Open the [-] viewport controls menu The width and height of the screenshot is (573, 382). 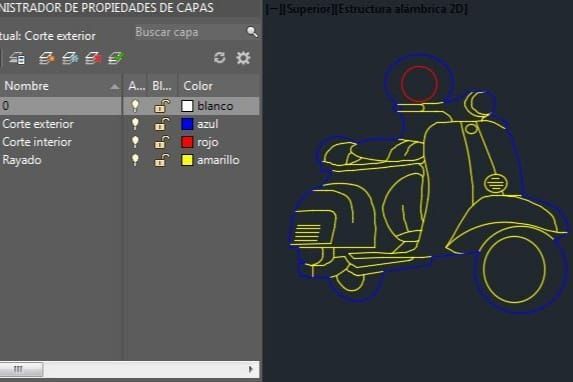tap(275, 9)
